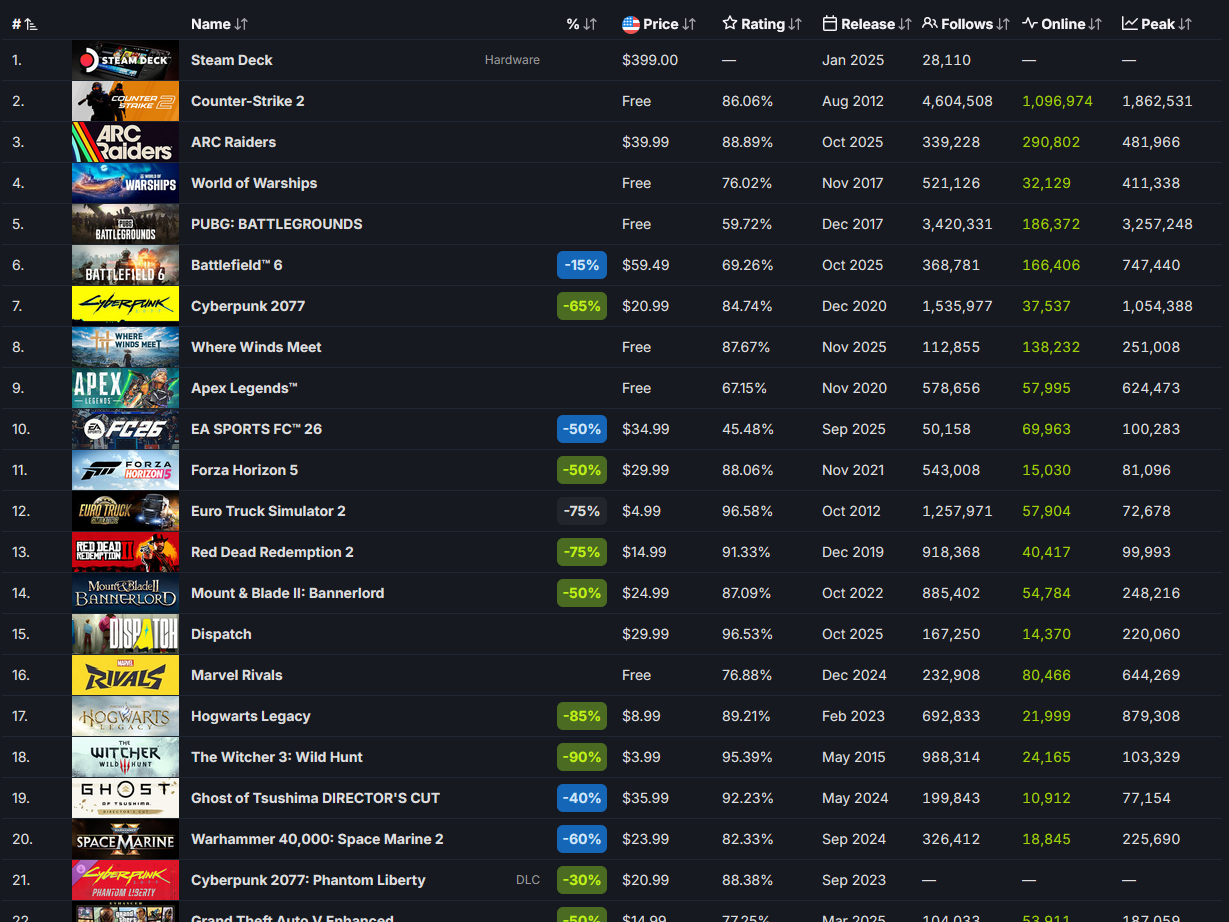Open PUBG Battlegrounds thumbnail

[125, 224]
